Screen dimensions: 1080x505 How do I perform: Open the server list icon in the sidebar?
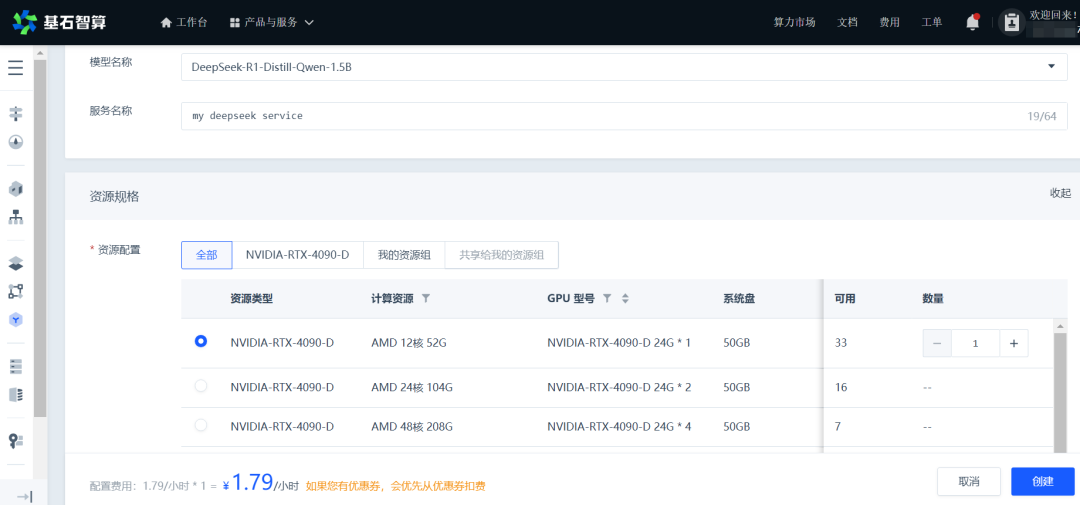click(15, 366)
